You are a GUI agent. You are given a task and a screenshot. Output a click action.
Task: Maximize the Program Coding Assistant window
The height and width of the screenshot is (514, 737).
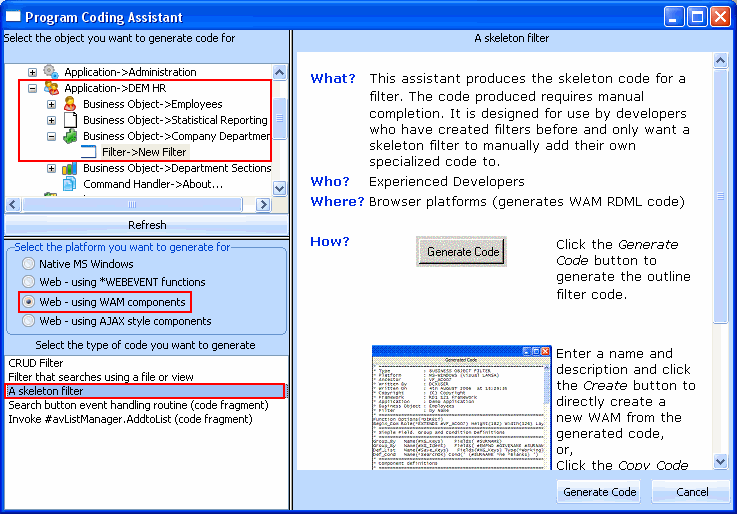point(697,17)
